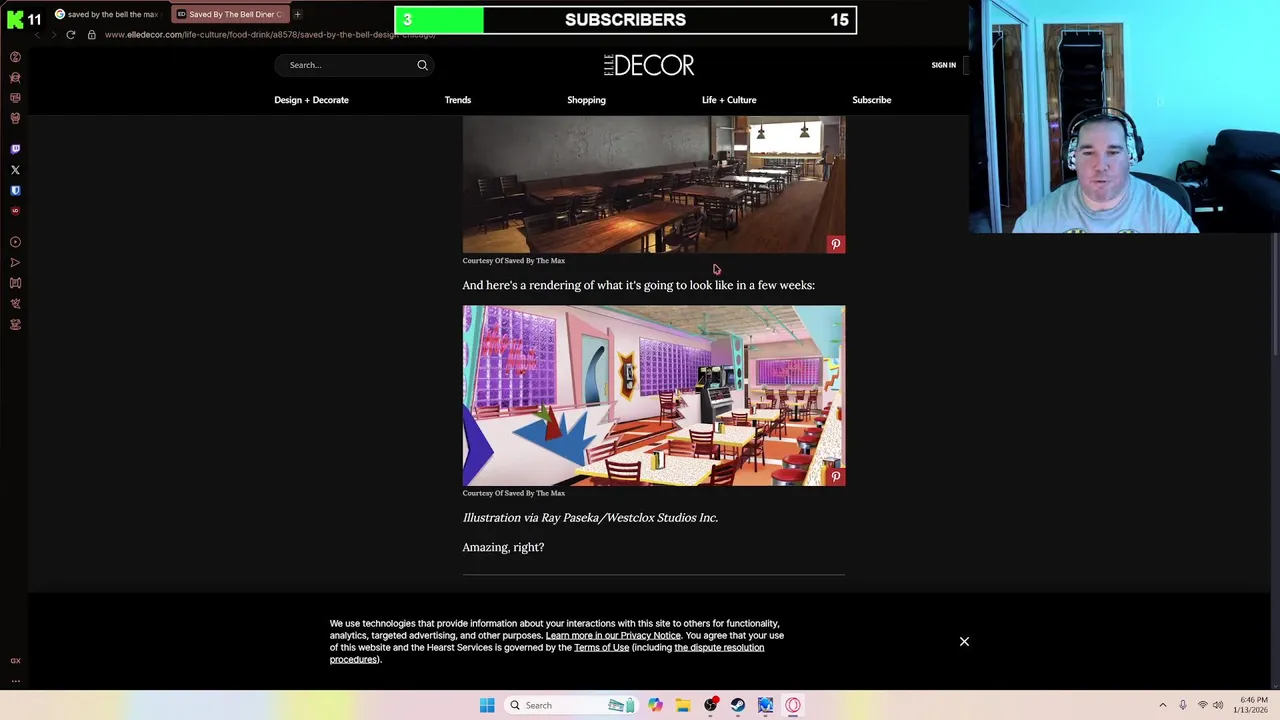
Task: Click the 'Amazing, right?' text
Action: coord(503,547)
